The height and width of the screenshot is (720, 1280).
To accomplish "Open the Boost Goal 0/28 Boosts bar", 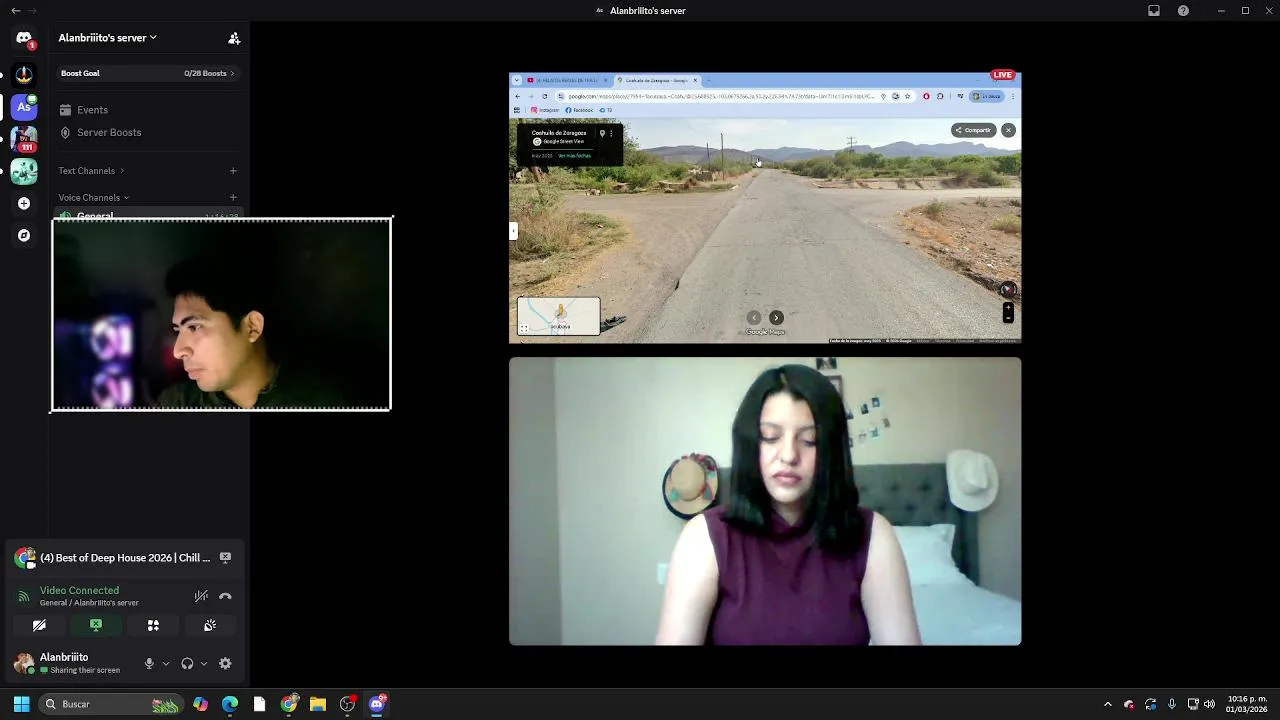I will pyautogui.click(x=148, y=73).
